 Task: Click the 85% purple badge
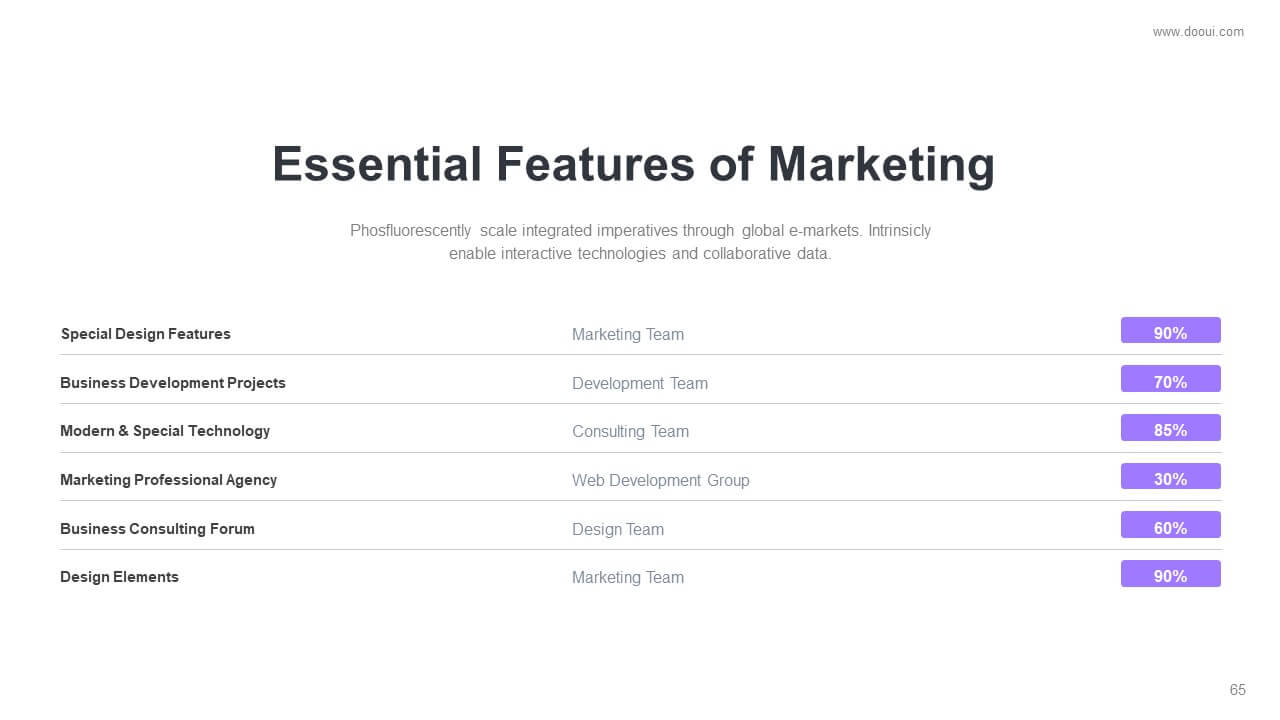pos(1170,428)
